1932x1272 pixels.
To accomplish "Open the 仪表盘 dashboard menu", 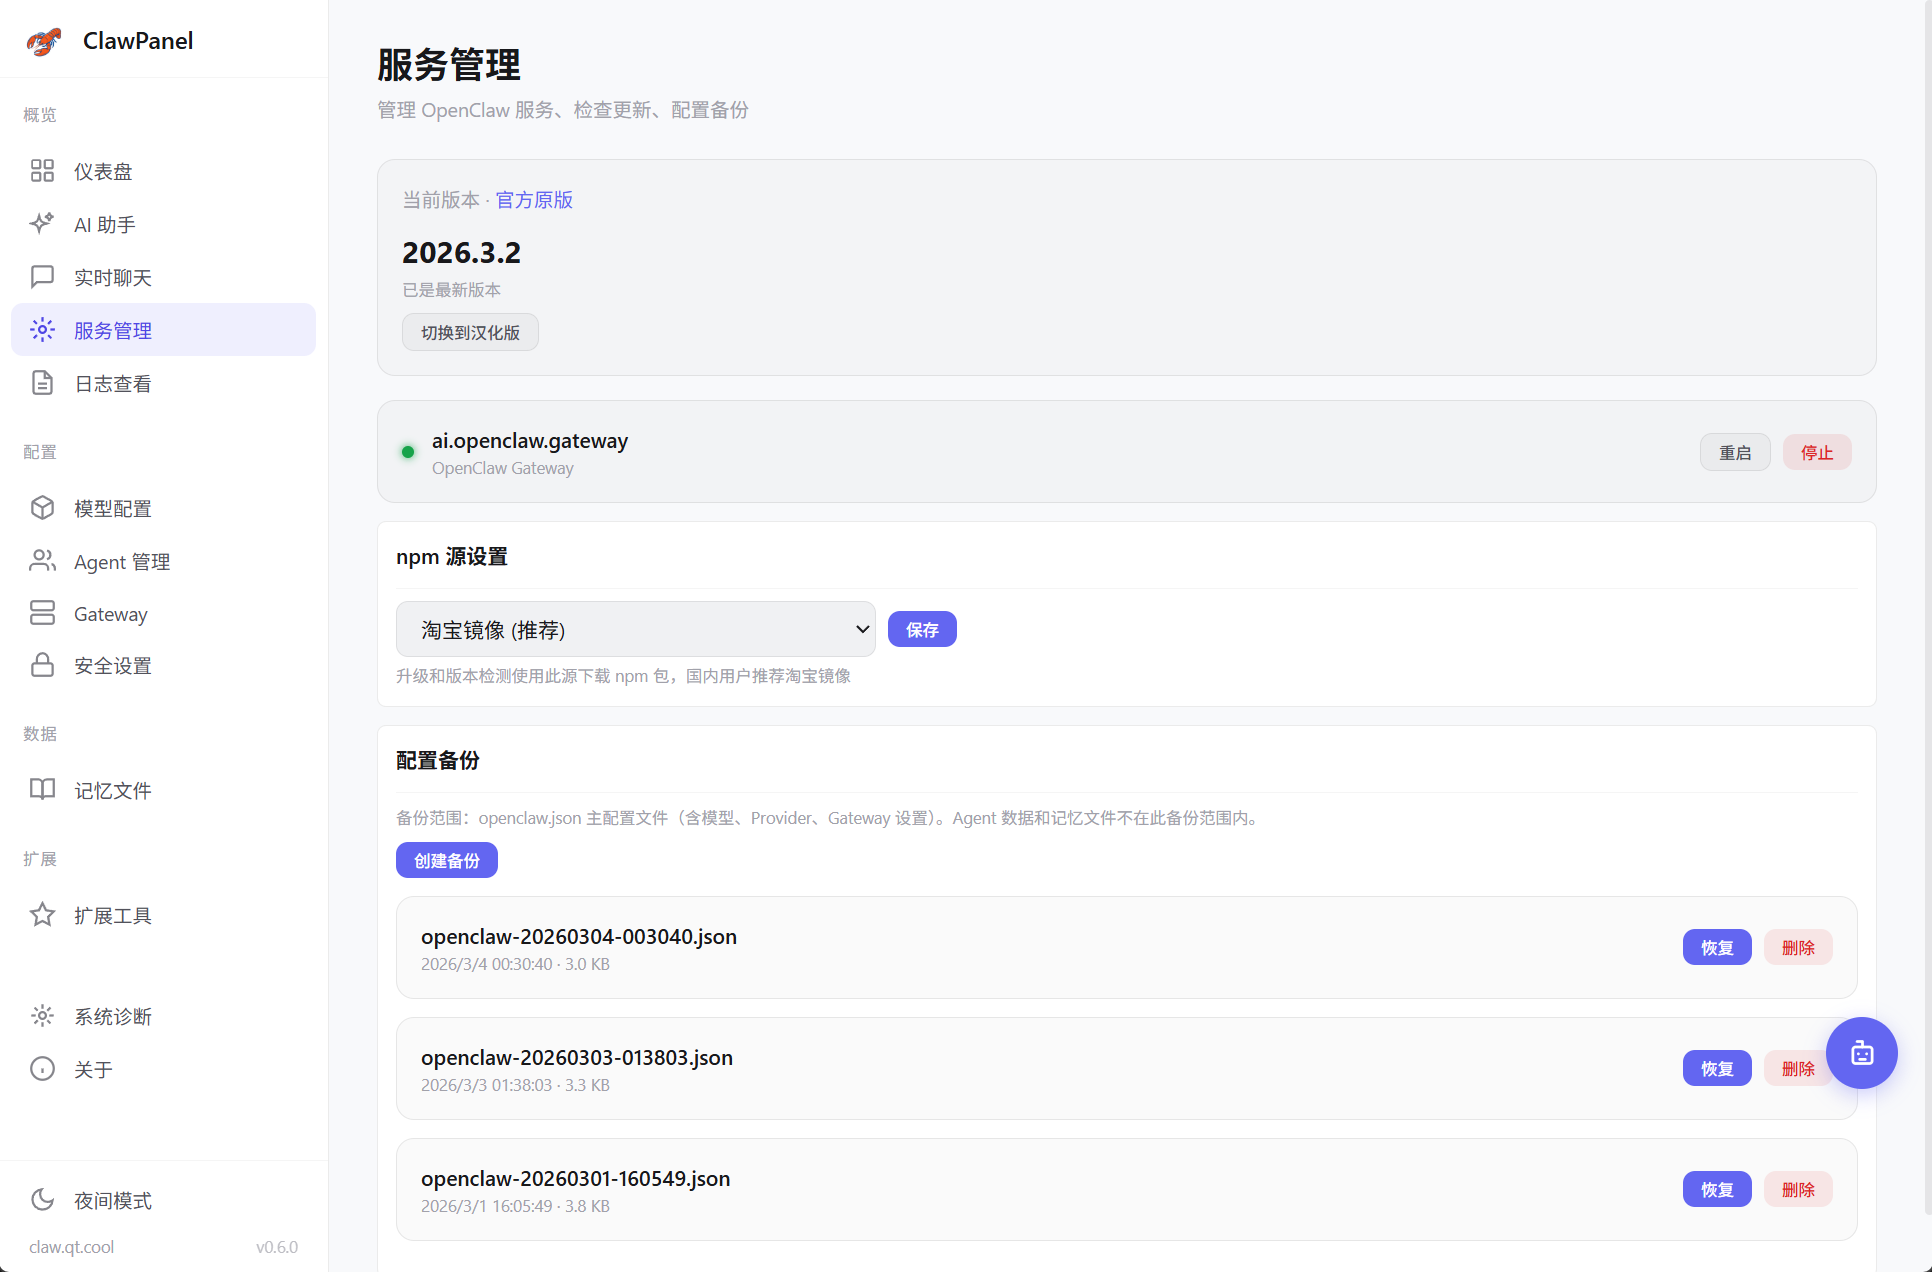I will click(x=163, y=171).
